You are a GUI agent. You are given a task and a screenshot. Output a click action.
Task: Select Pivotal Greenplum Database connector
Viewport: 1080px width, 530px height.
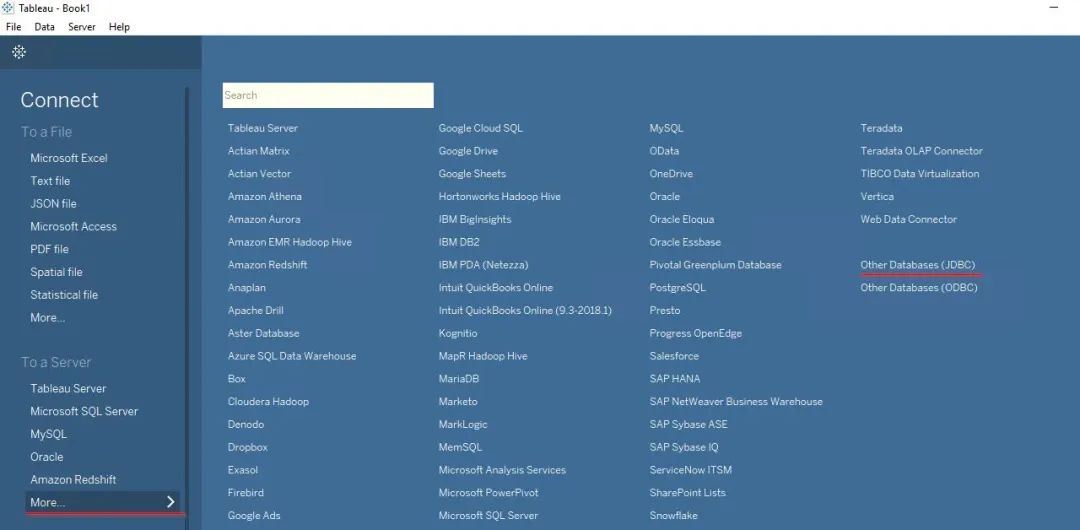pyautogui.click(x=716, y=265)
